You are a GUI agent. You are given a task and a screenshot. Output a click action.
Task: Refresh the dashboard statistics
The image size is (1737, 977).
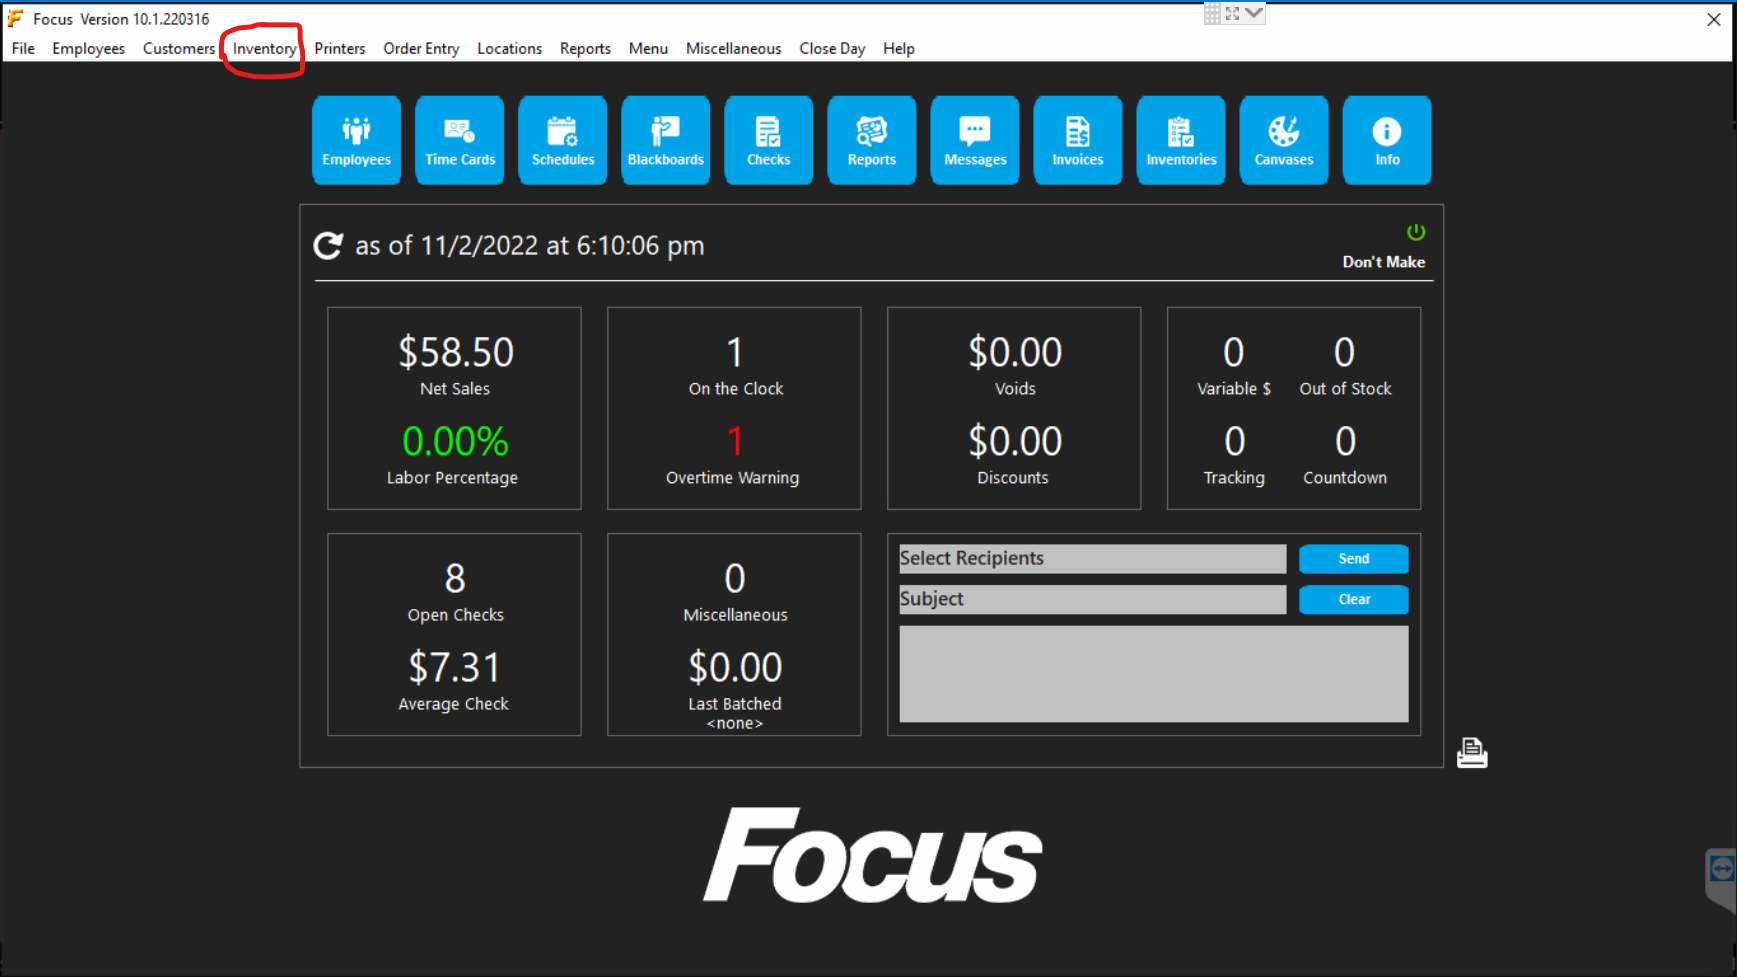point(328,245)
